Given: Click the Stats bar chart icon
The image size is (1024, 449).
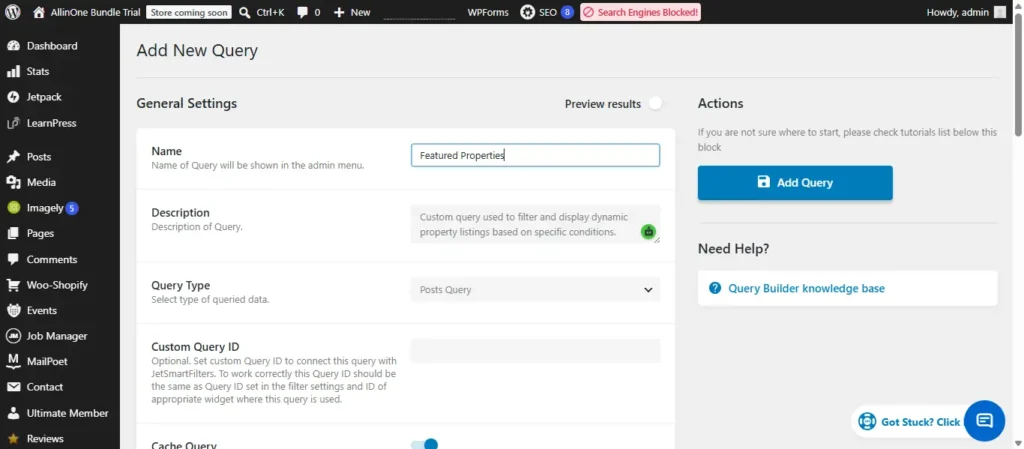Looking at the screenshot, I should tap(13, 71).
